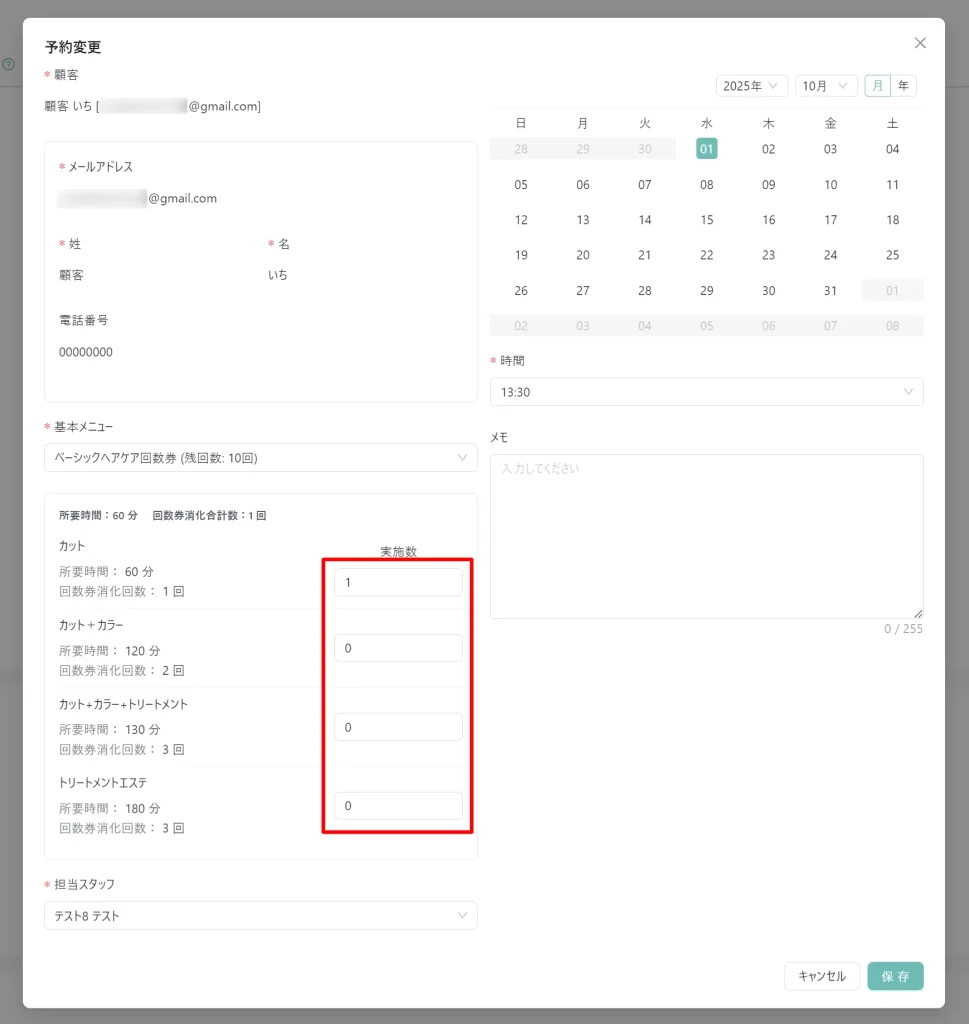
Task: Pick October 31 on the calendar
Action: [x=830, y=291]
